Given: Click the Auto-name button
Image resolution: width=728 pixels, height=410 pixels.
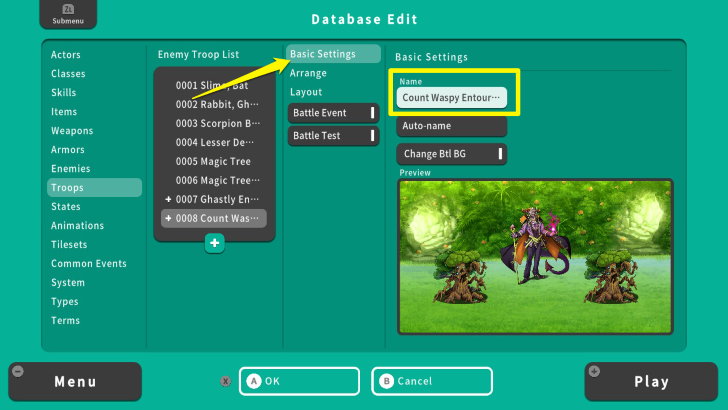Looking at the screenshot, I should point(451,126).
